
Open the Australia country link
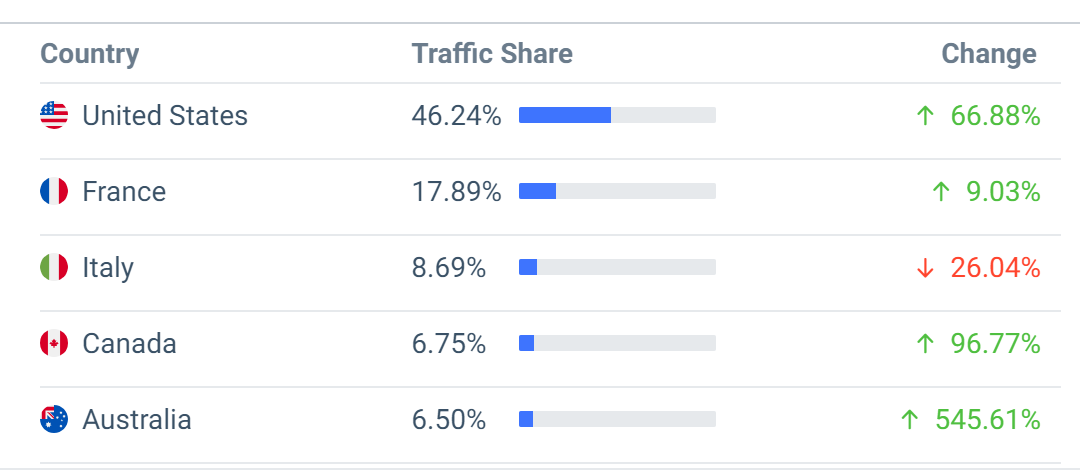pos(137,420)
